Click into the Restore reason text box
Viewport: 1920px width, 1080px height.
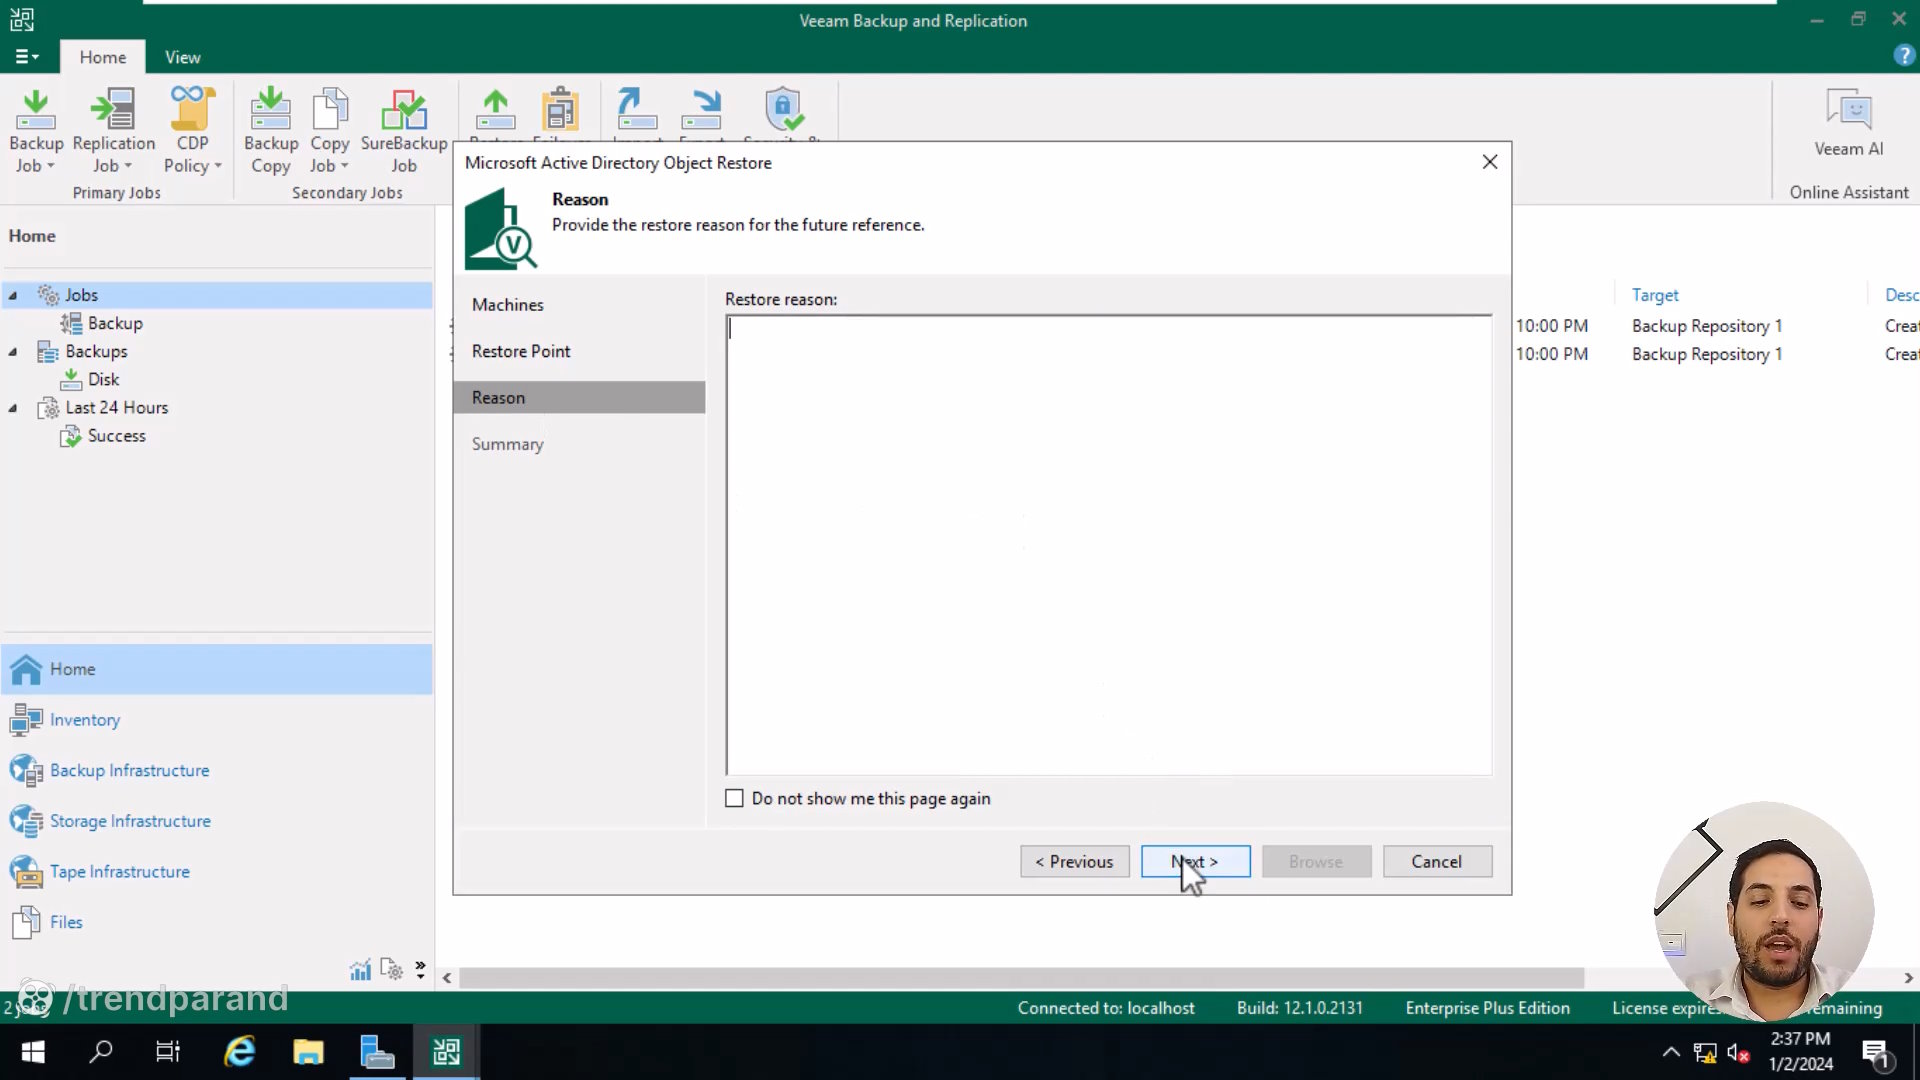[x=1108, y=545]
